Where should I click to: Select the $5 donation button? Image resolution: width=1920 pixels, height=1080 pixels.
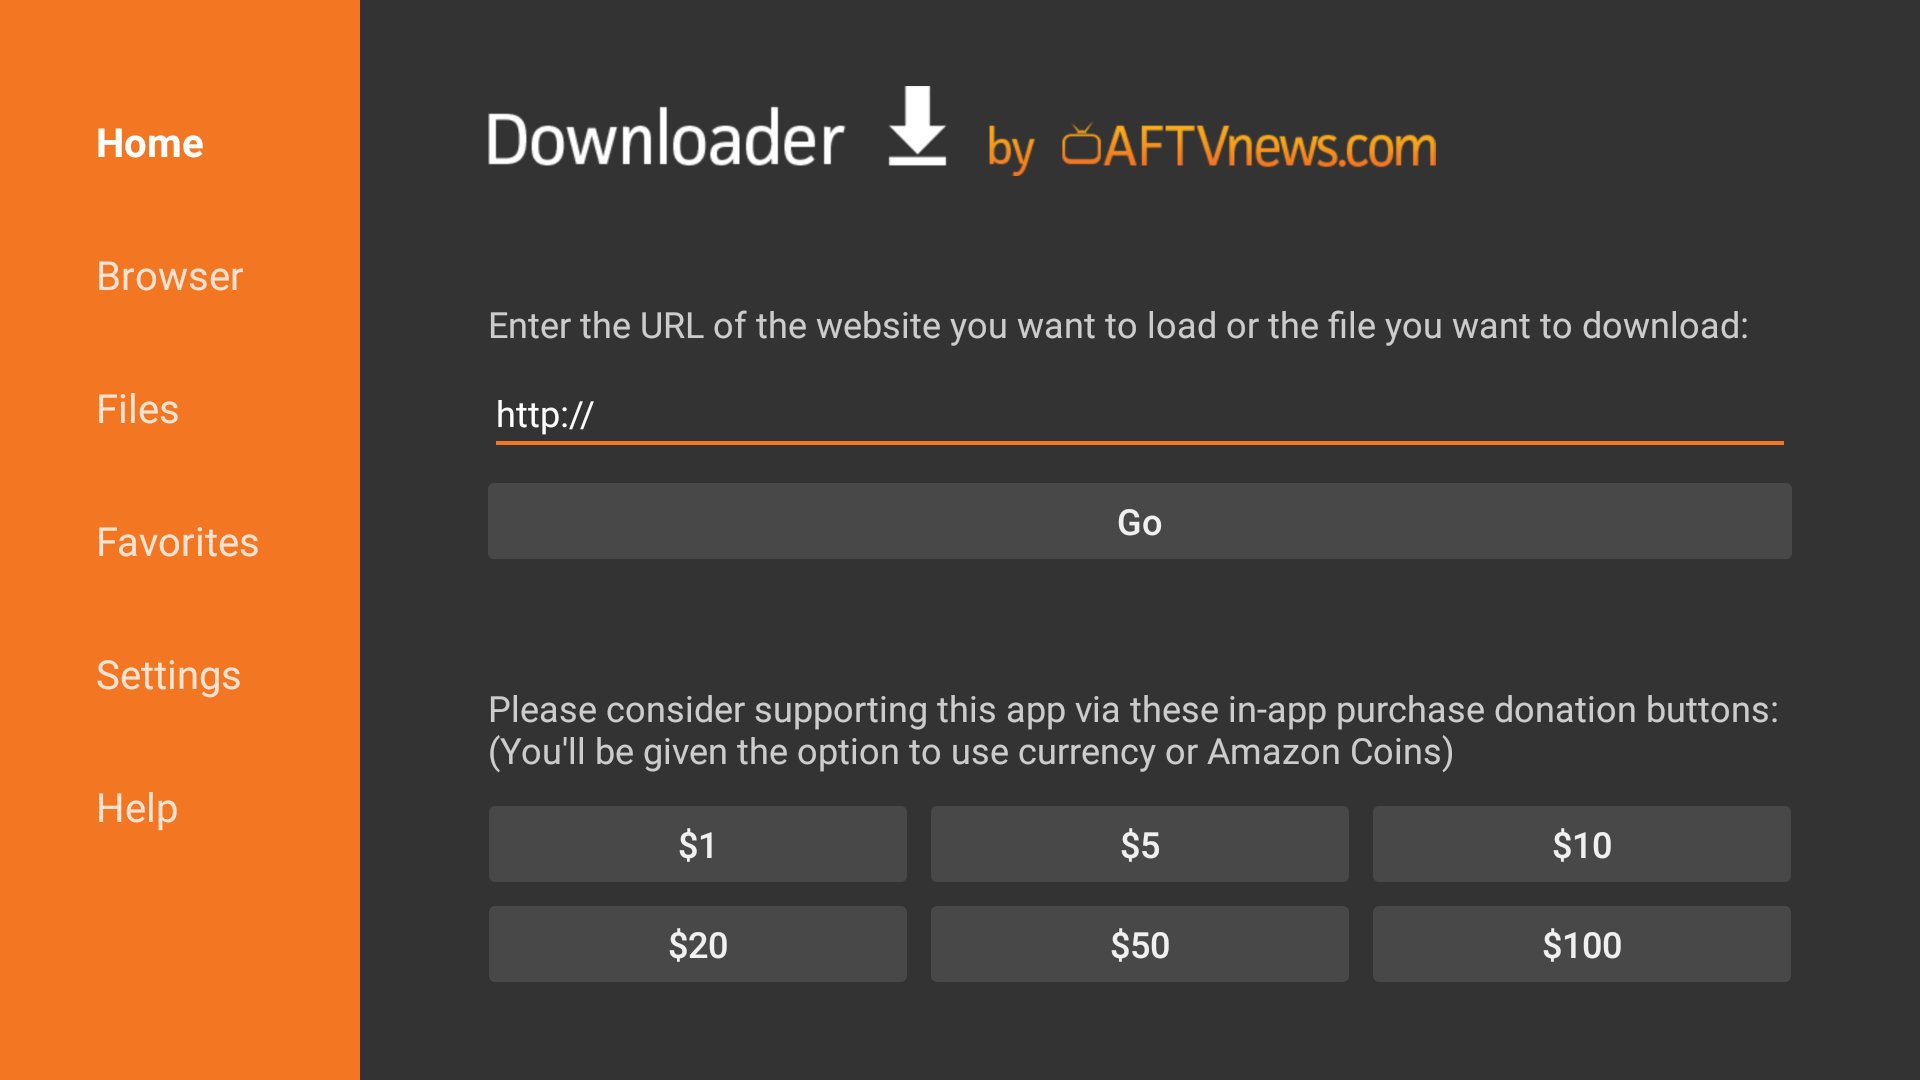[1141, 844]
